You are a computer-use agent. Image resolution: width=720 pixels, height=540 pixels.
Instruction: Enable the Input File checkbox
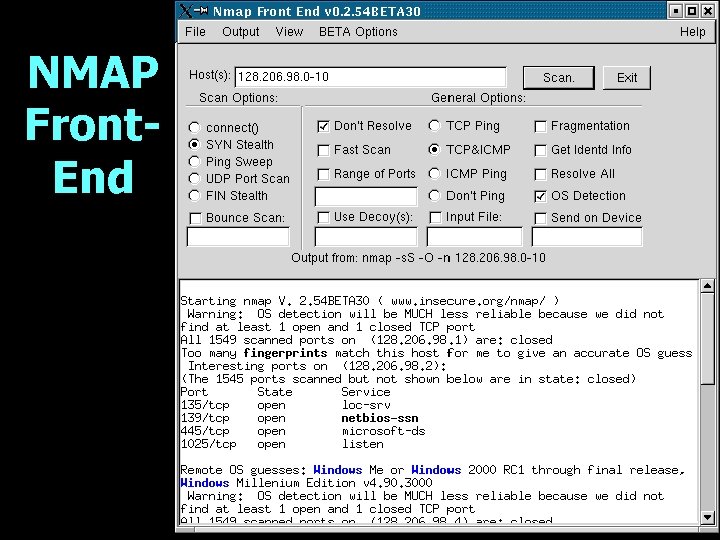coord(435,217)
